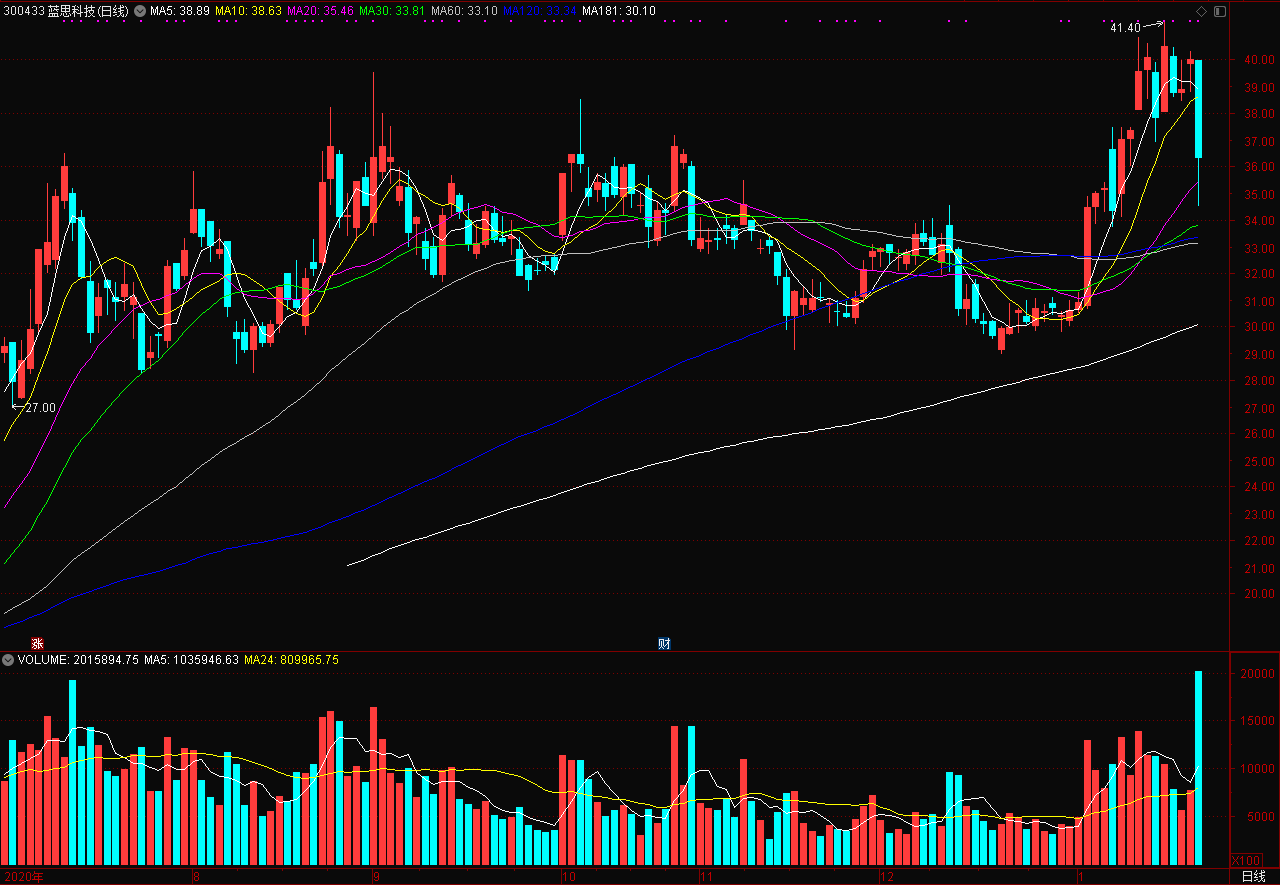Screen dimensions: 1280x885
Task: Click month 12 on the time axis
Action: [x=887, y=877]
